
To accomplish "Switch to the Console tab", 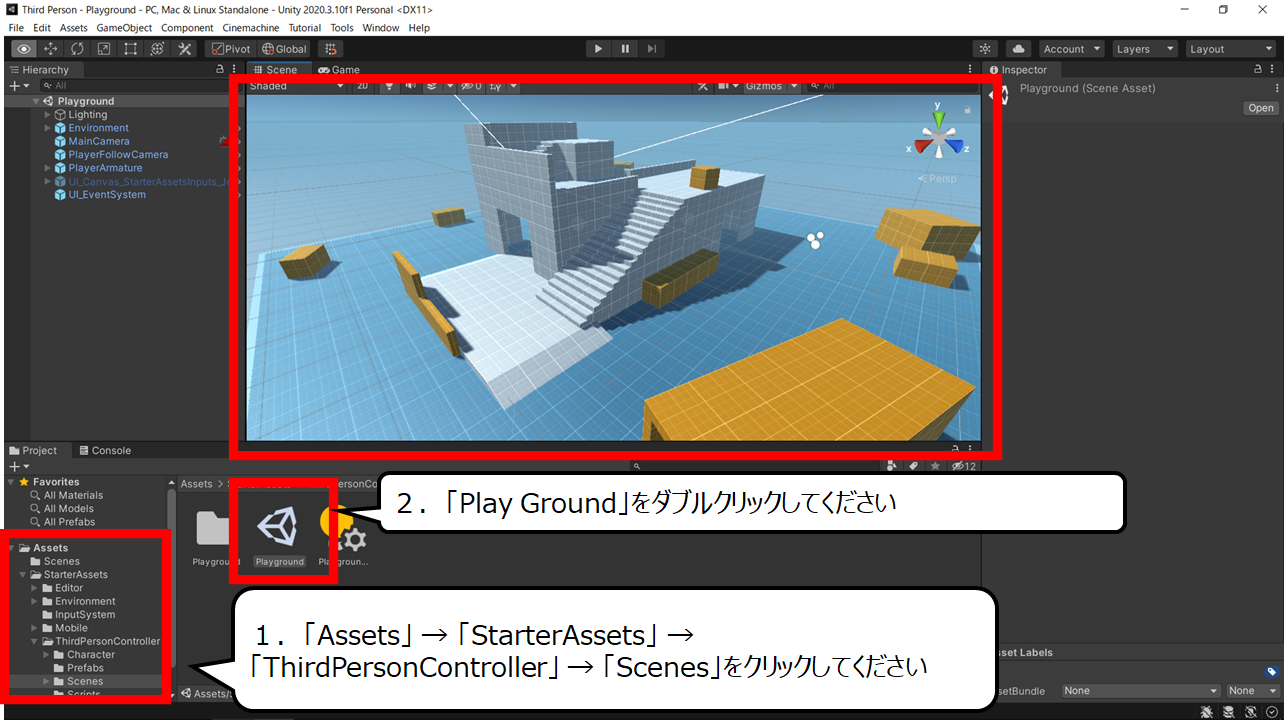I will coord(105,450).
